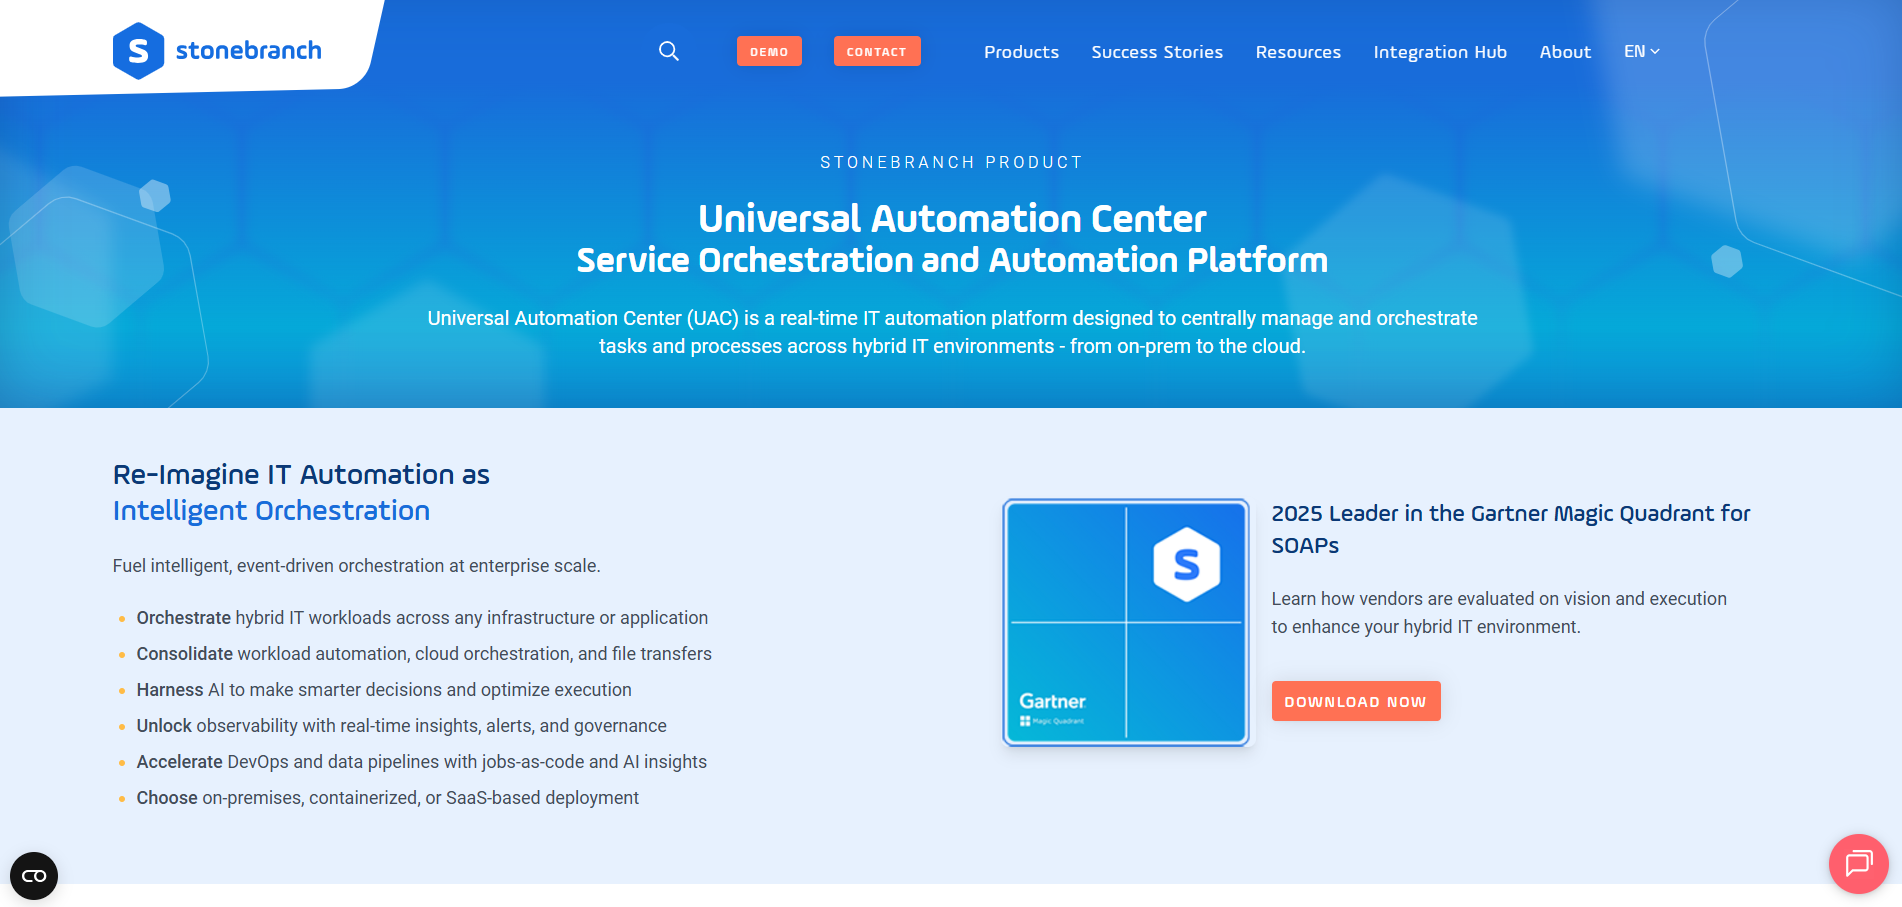Click the 'Universal Automation Center' hero title
The image size is (1902, 907).
(x=952, y=218)
